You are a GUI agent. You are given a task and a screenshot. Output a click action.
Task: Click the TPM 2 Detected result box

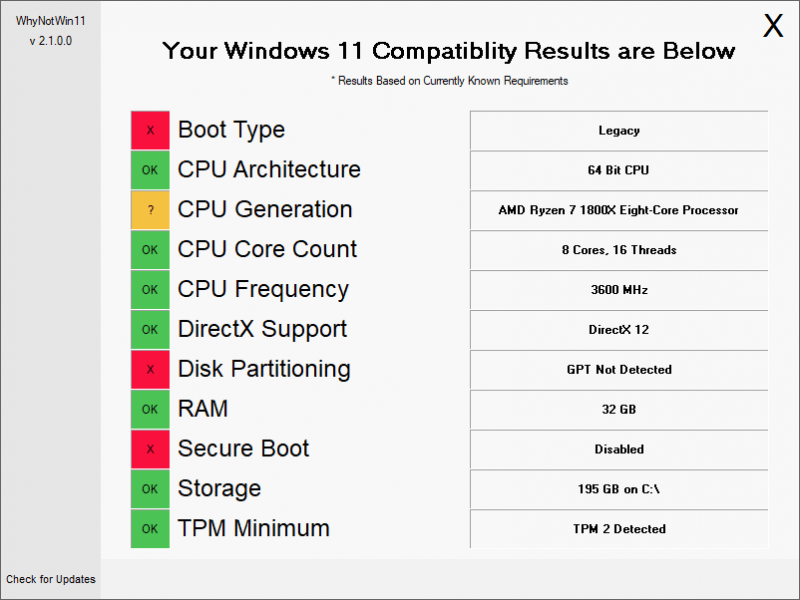(619, 529)
